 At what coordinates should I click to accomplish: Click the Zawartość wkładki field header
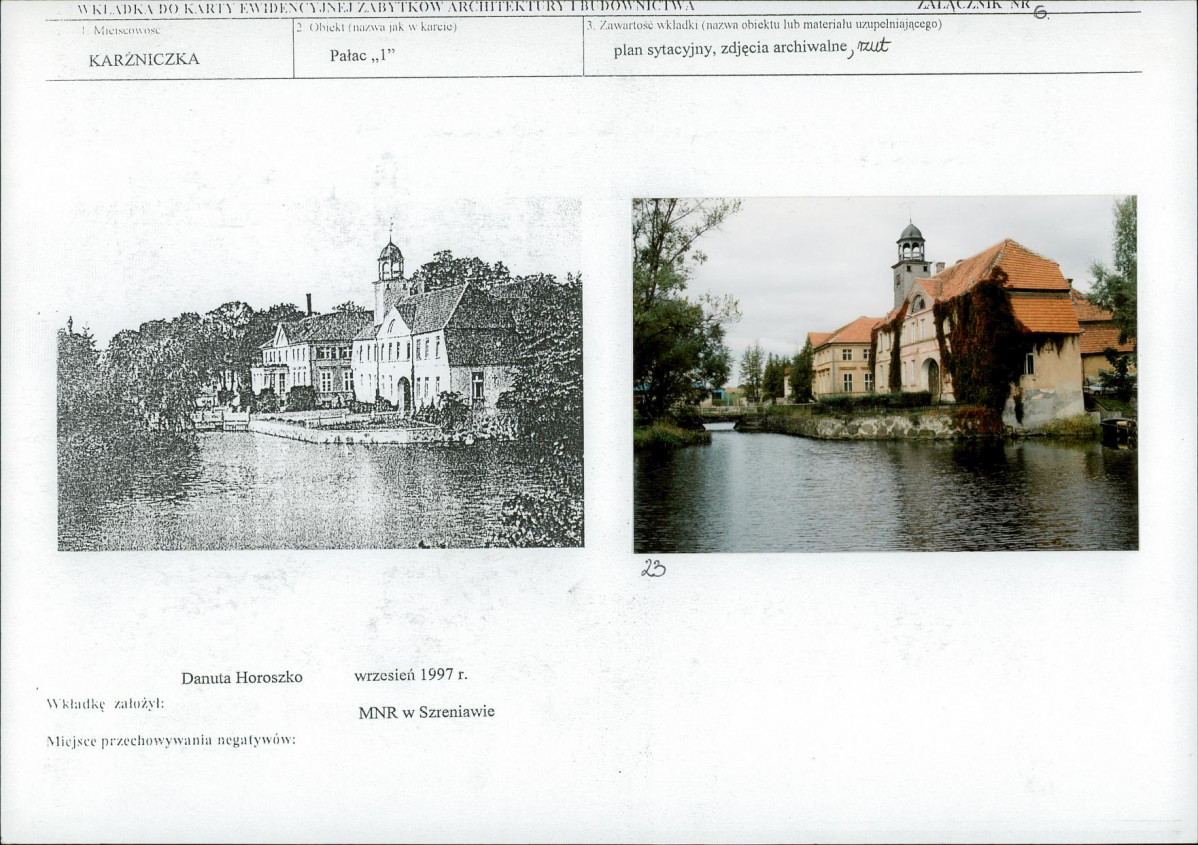[764, 24]
